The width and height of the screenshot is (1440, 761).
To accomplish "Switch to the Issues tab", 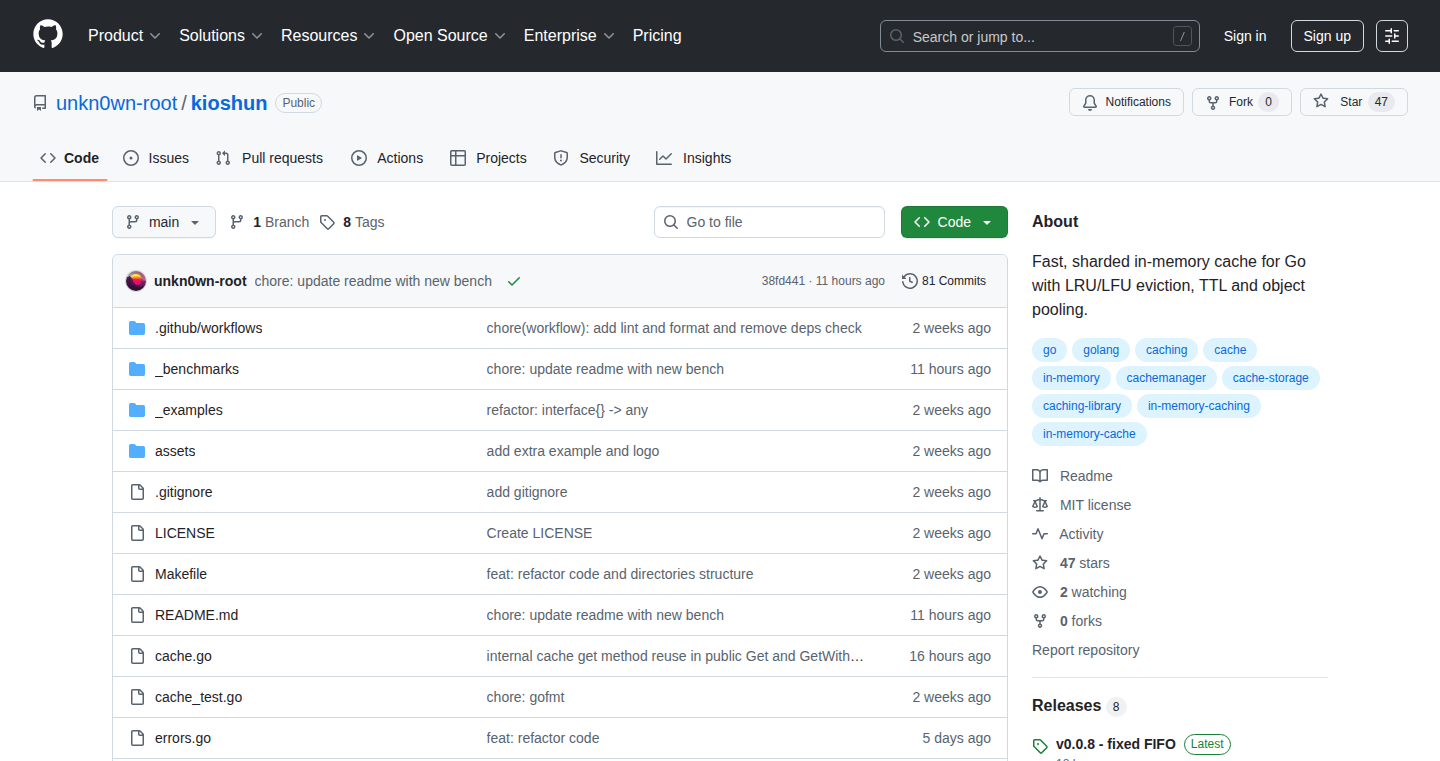I will (156, 158).
